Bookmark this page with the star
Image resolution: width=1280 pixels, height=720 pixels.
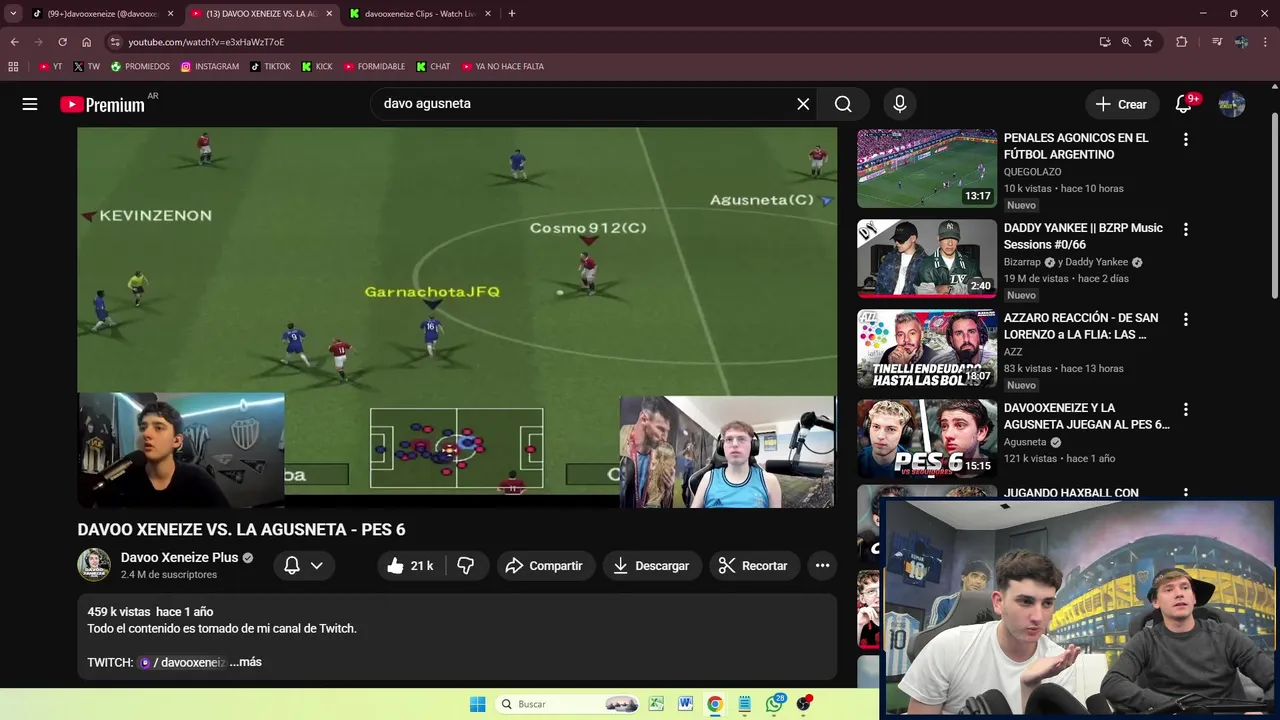tap(1148, 42)
